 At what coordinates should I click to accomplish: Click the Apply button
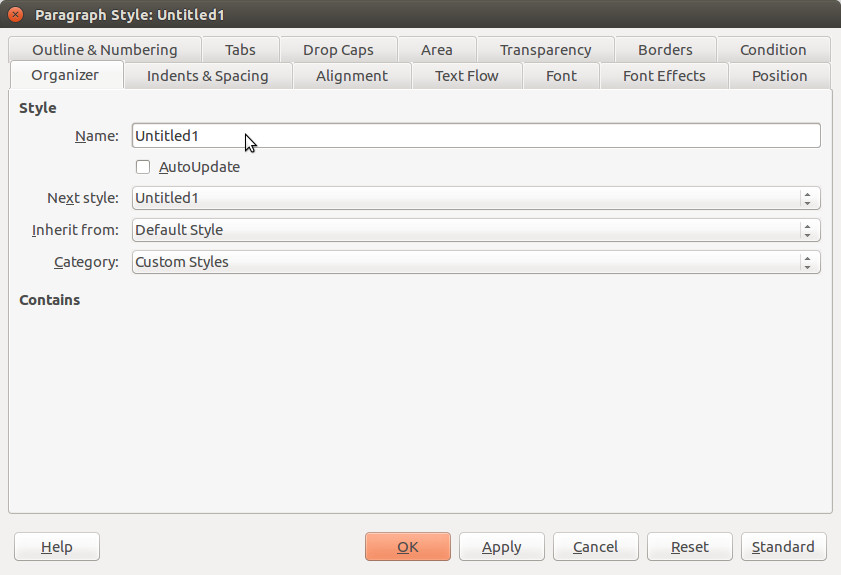coord(501,547)
